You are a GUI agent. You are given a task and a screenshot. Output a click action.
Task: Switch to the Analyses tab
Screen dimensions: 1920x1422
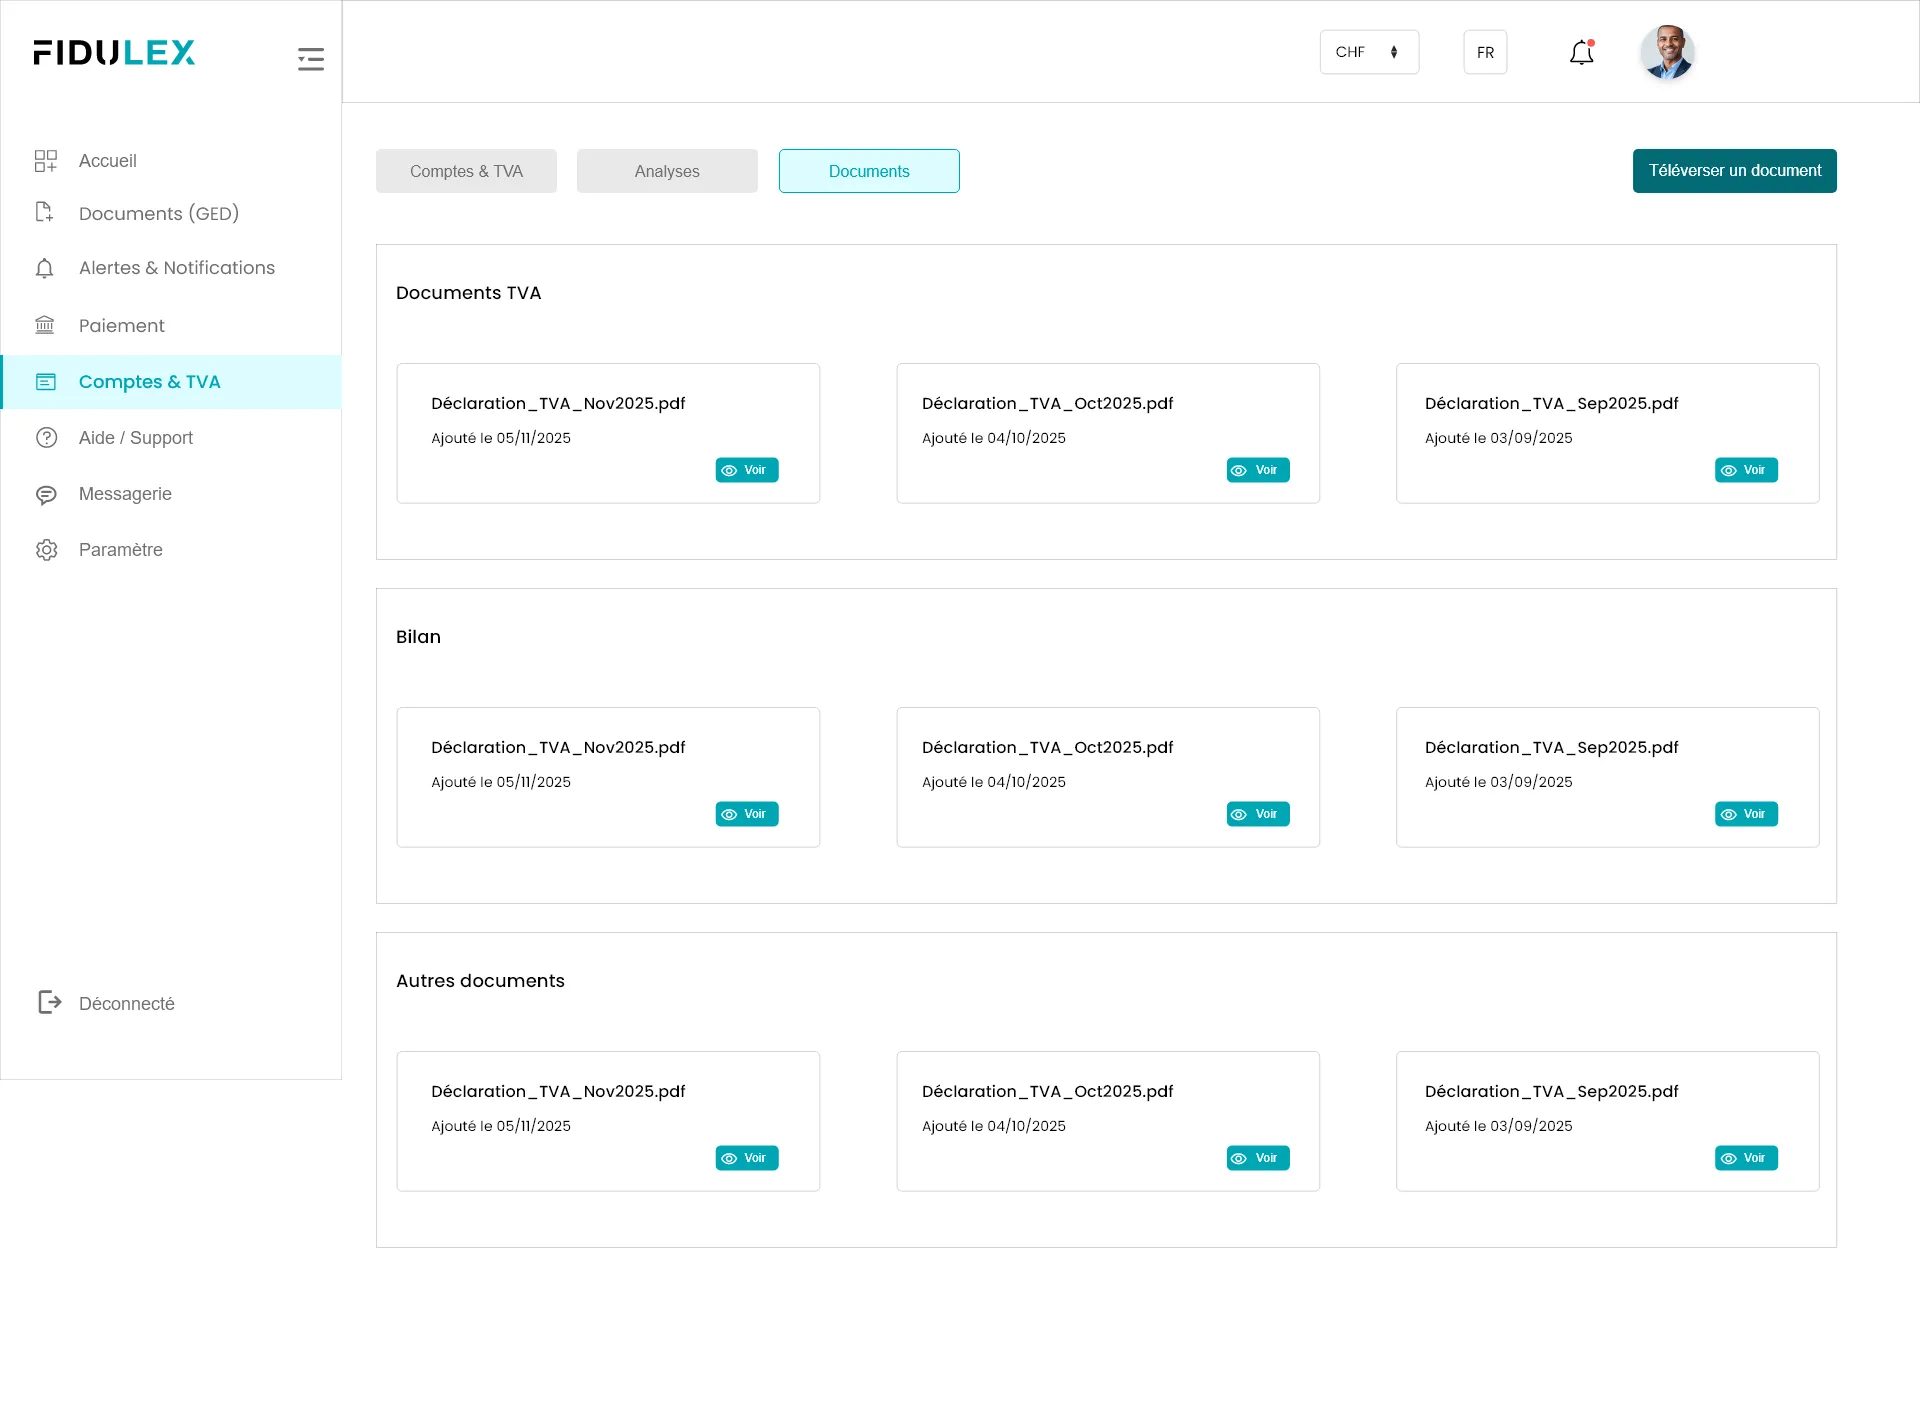(667, 171)
